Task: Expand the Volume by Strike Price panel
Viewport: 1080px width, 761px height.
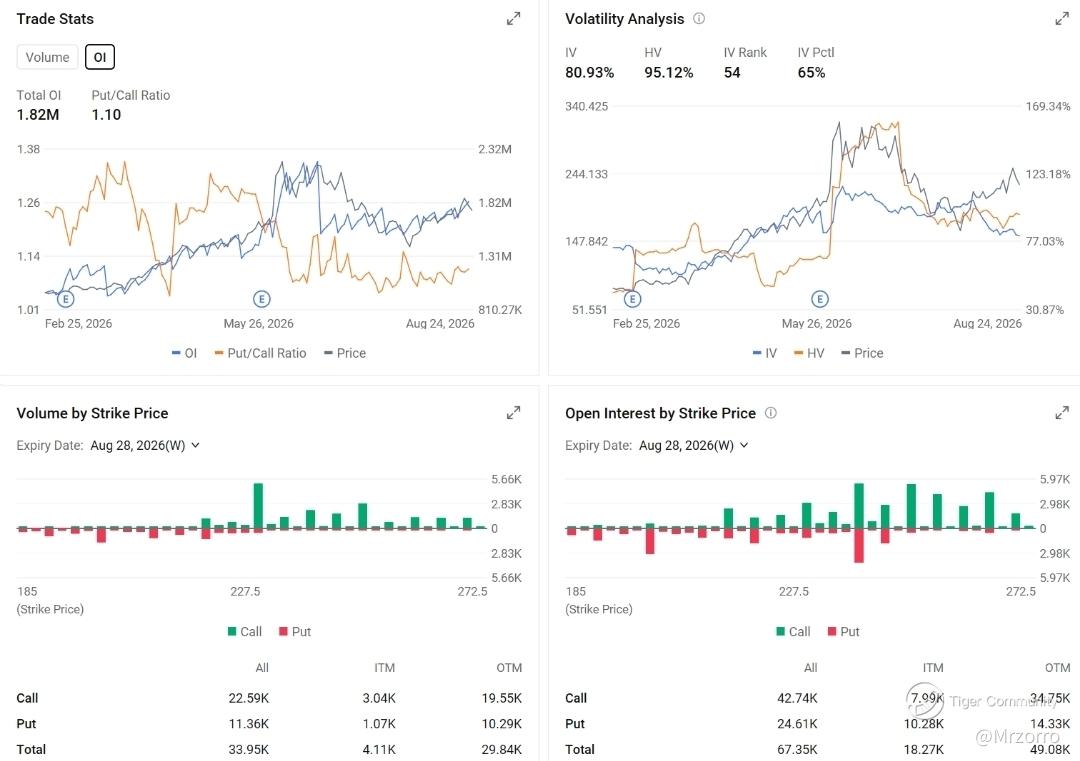Action: coord(513,413)
